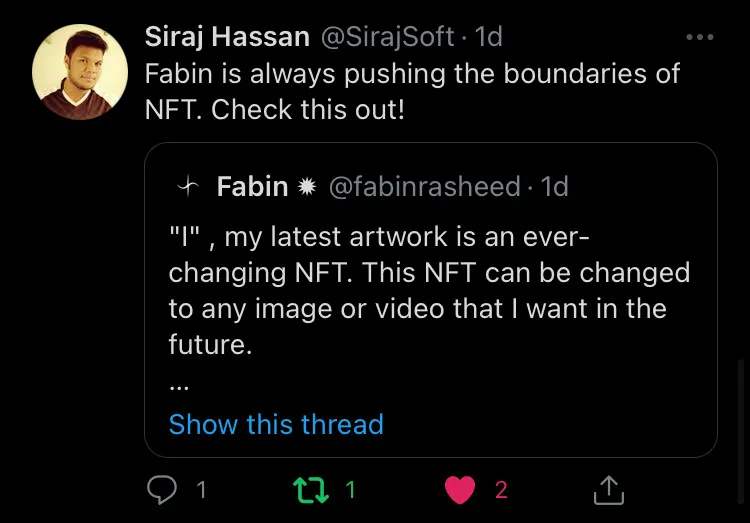Click the Fabin display name
Screen dimensions: 750x523
pos(252,186)
